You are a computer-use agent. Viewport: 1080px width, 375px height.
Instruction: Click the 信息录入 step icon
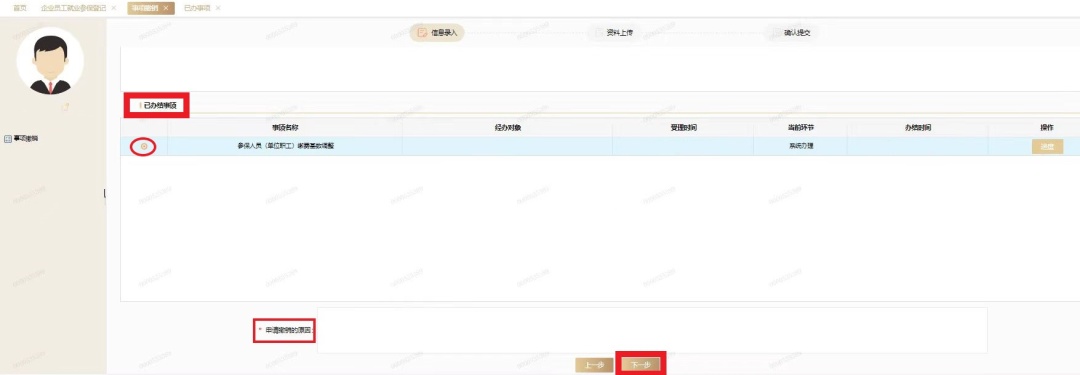coord(422,32)
